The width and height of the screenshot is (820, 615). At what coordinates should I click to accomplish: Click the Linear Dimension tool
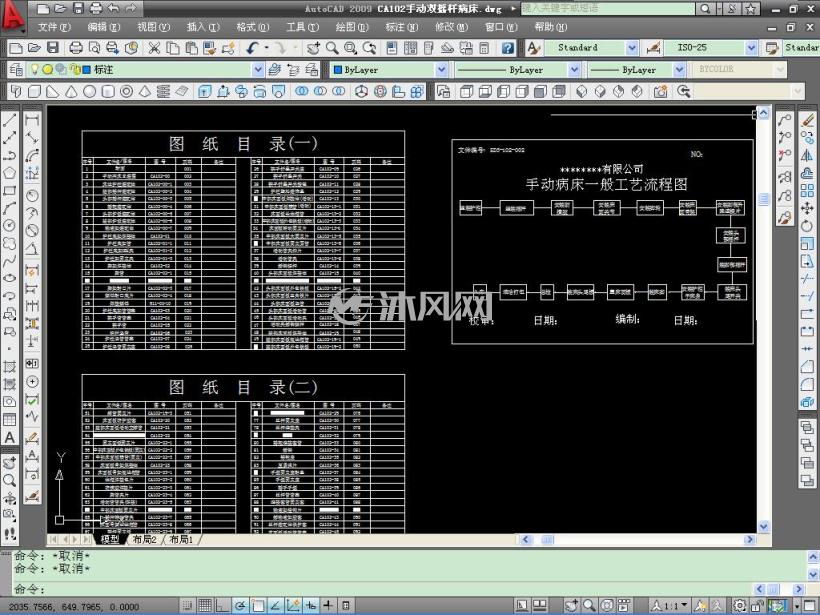click(32, 120)
